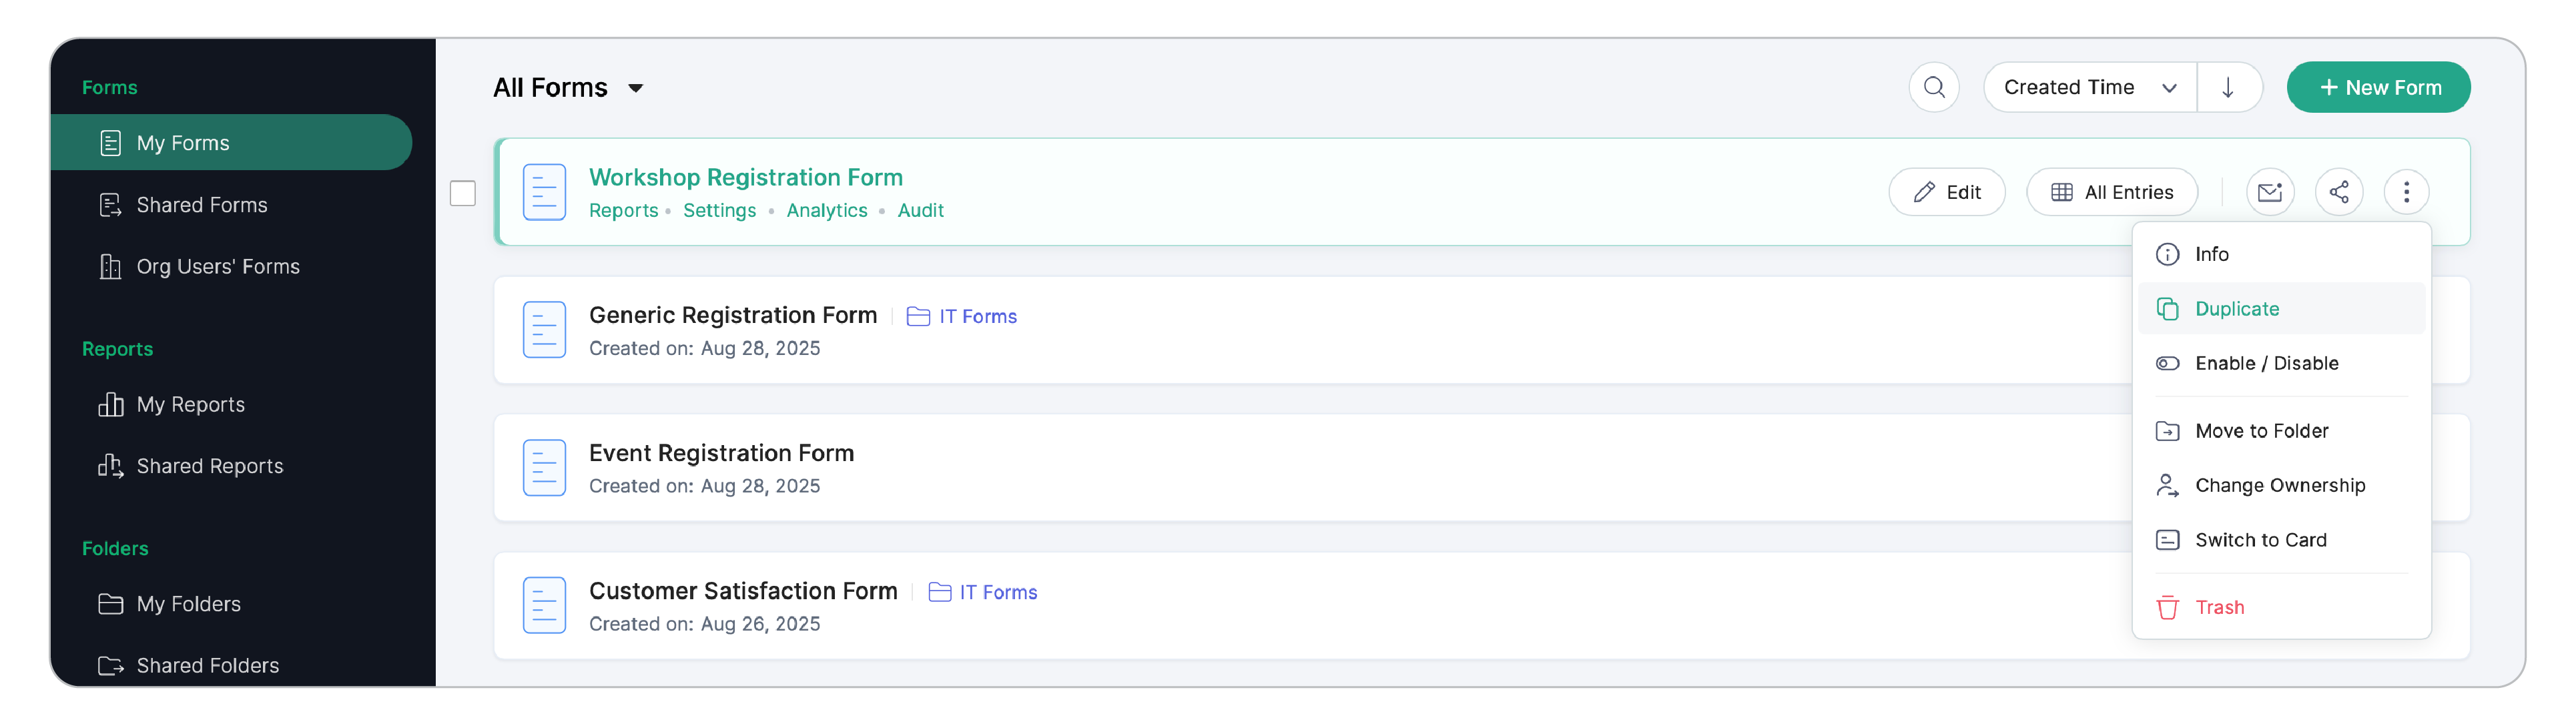Open the Analytics link
This screenshot has height=726, width=2576.
point(826,210)
